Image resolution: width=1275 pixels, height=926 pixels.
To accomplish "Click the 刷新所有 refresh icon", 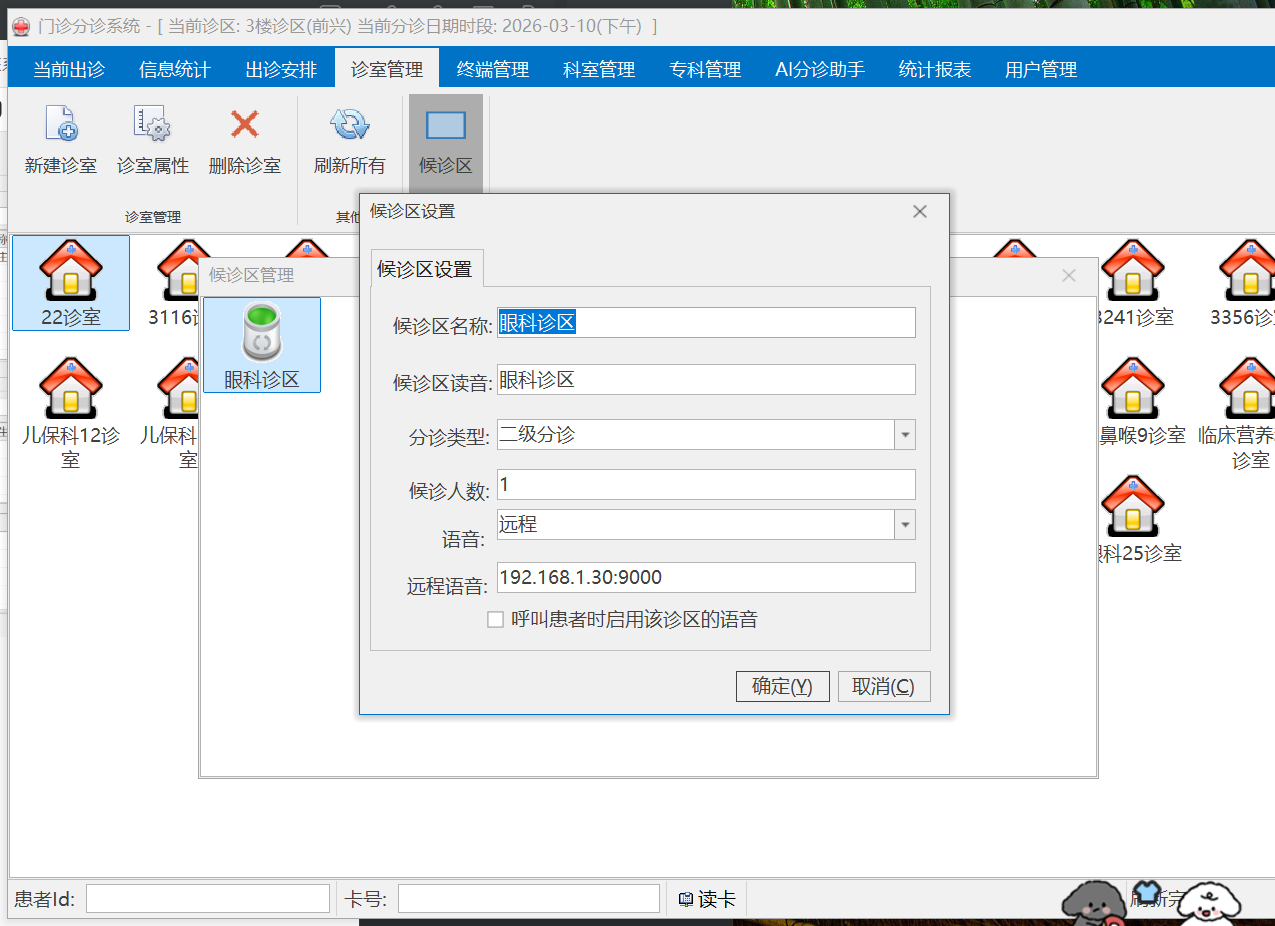I will point(349,125).
